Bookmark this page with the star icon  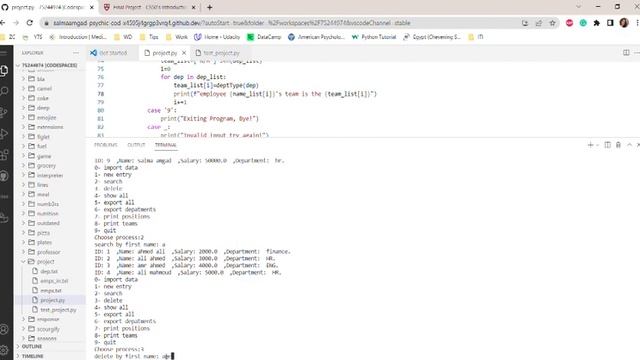pos(553,23)
